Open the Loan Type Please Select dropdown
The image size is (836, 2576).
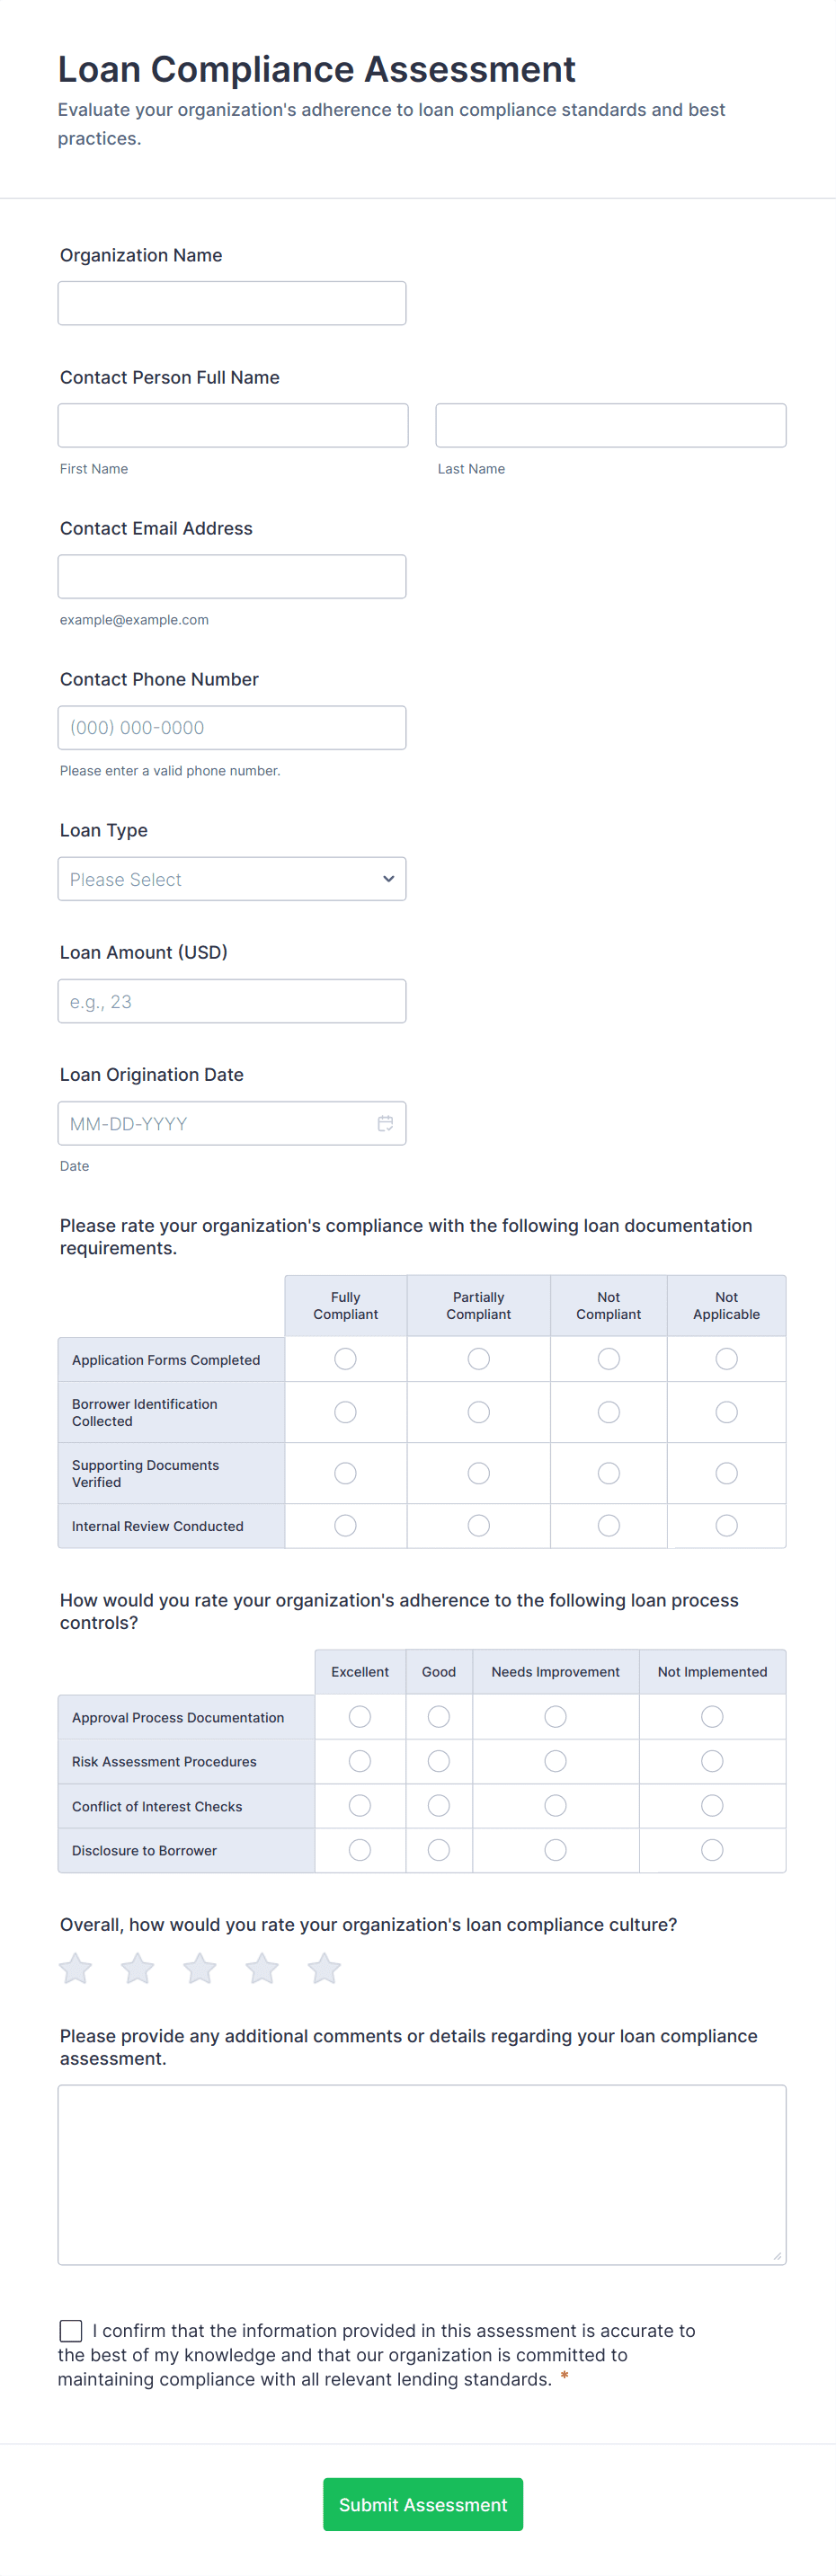tap(231, 879)
